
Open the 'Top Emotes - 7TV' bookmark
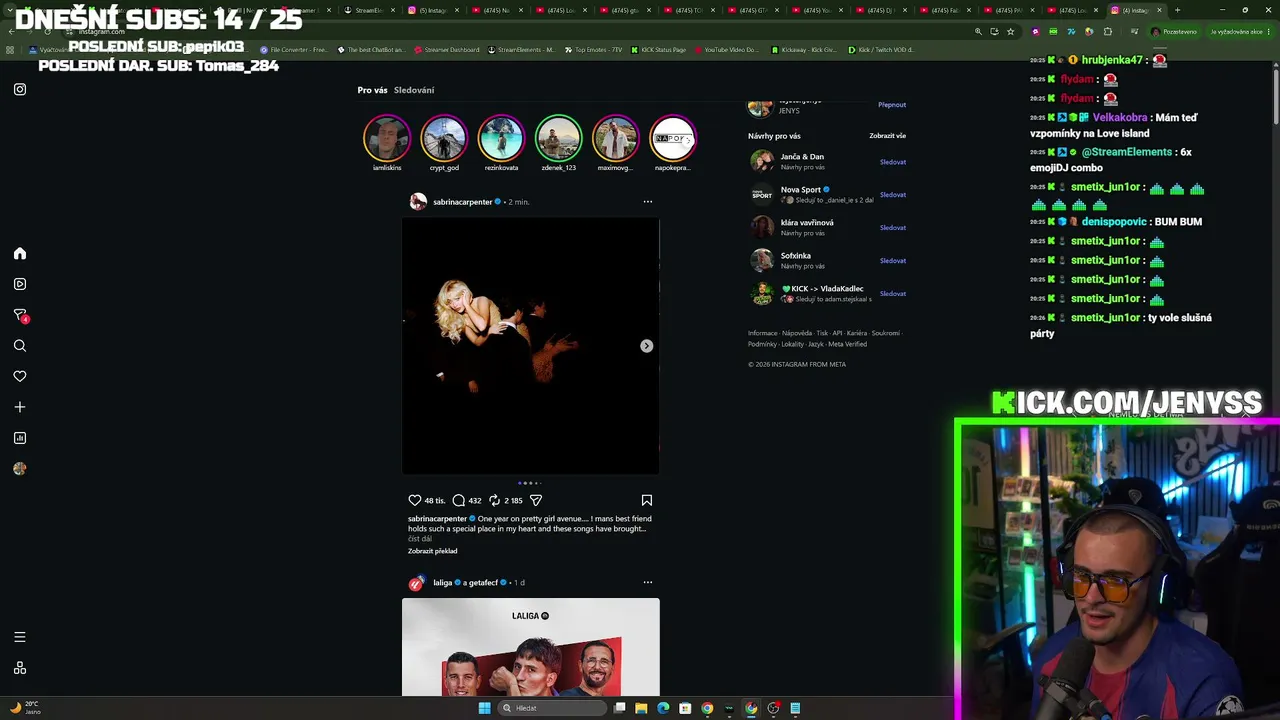point(594,49)
